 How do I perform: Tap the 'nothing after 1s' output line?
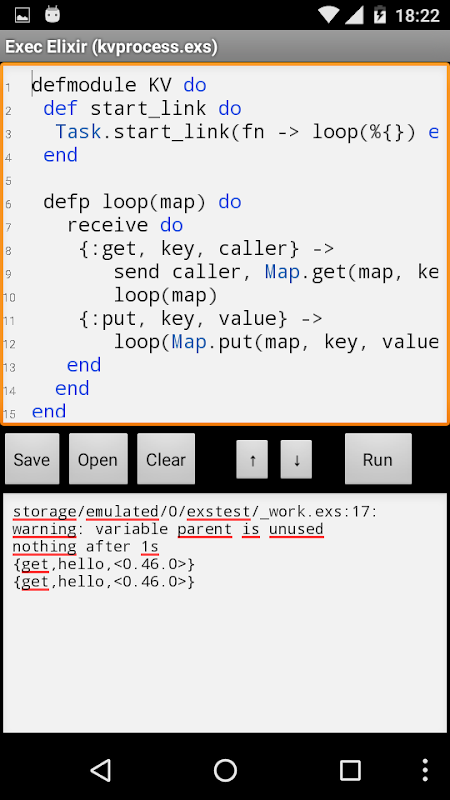86,547
